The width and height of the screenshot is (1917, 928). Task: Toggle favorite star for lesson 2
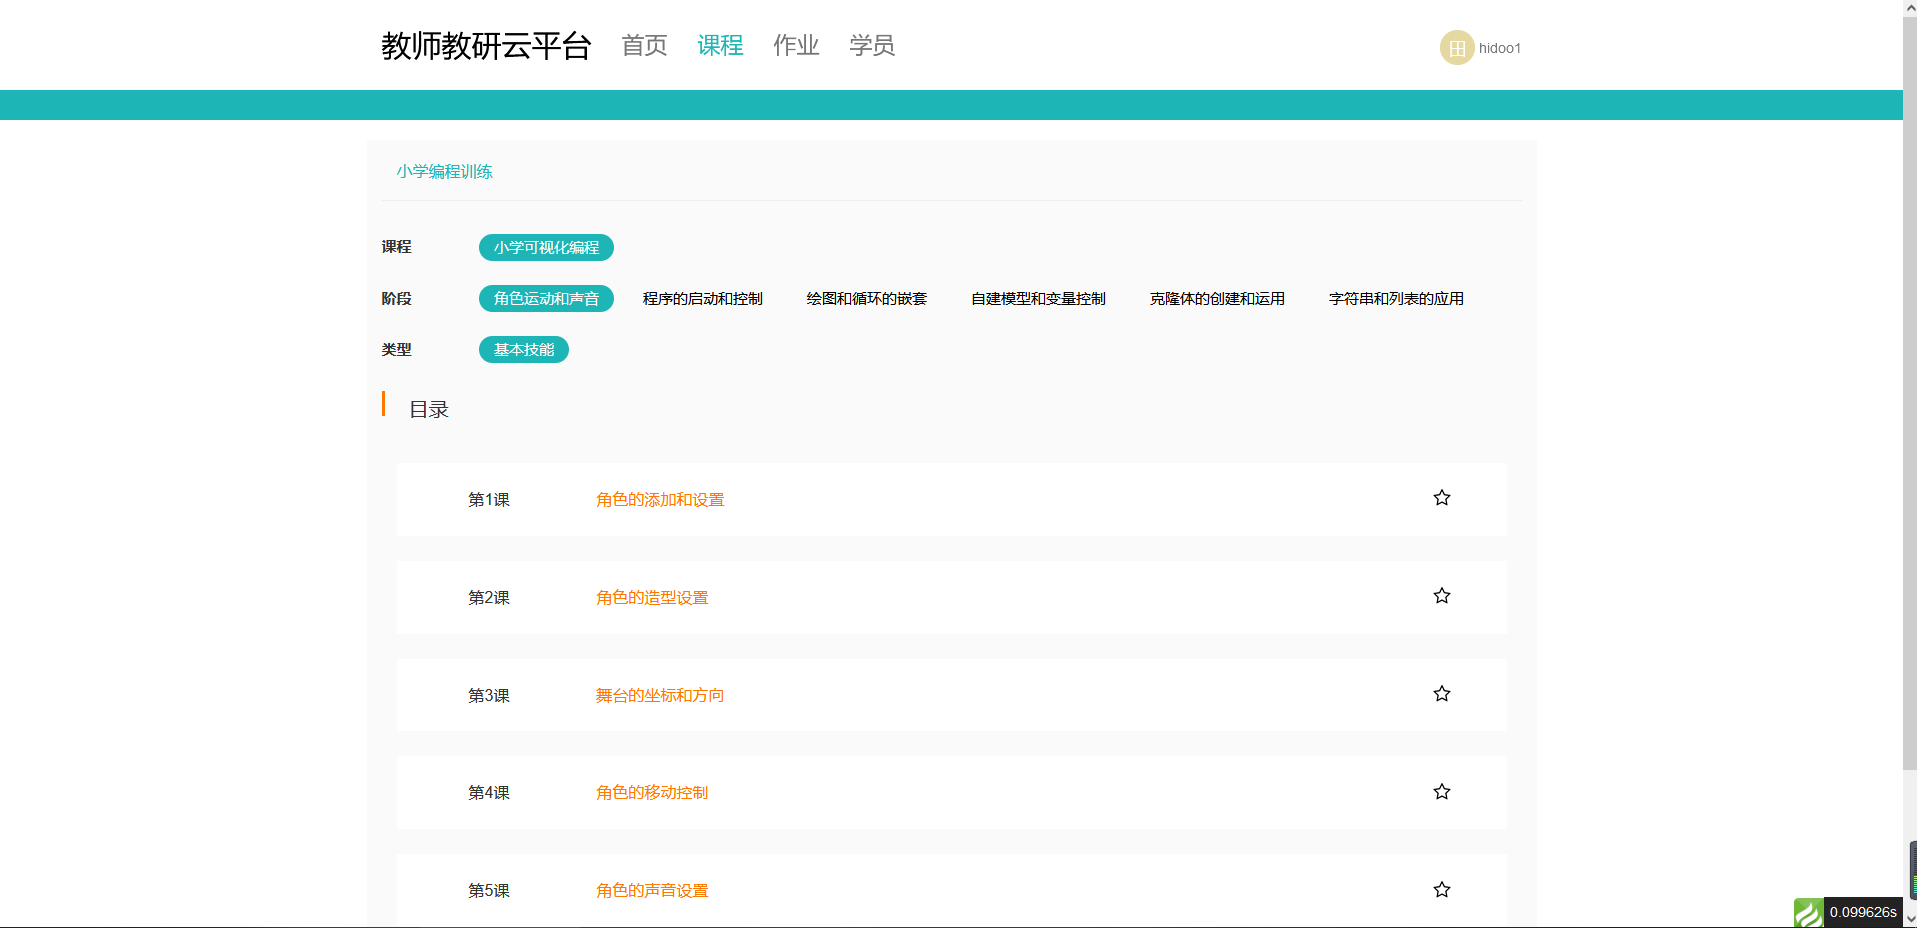tap(1441, 596)
